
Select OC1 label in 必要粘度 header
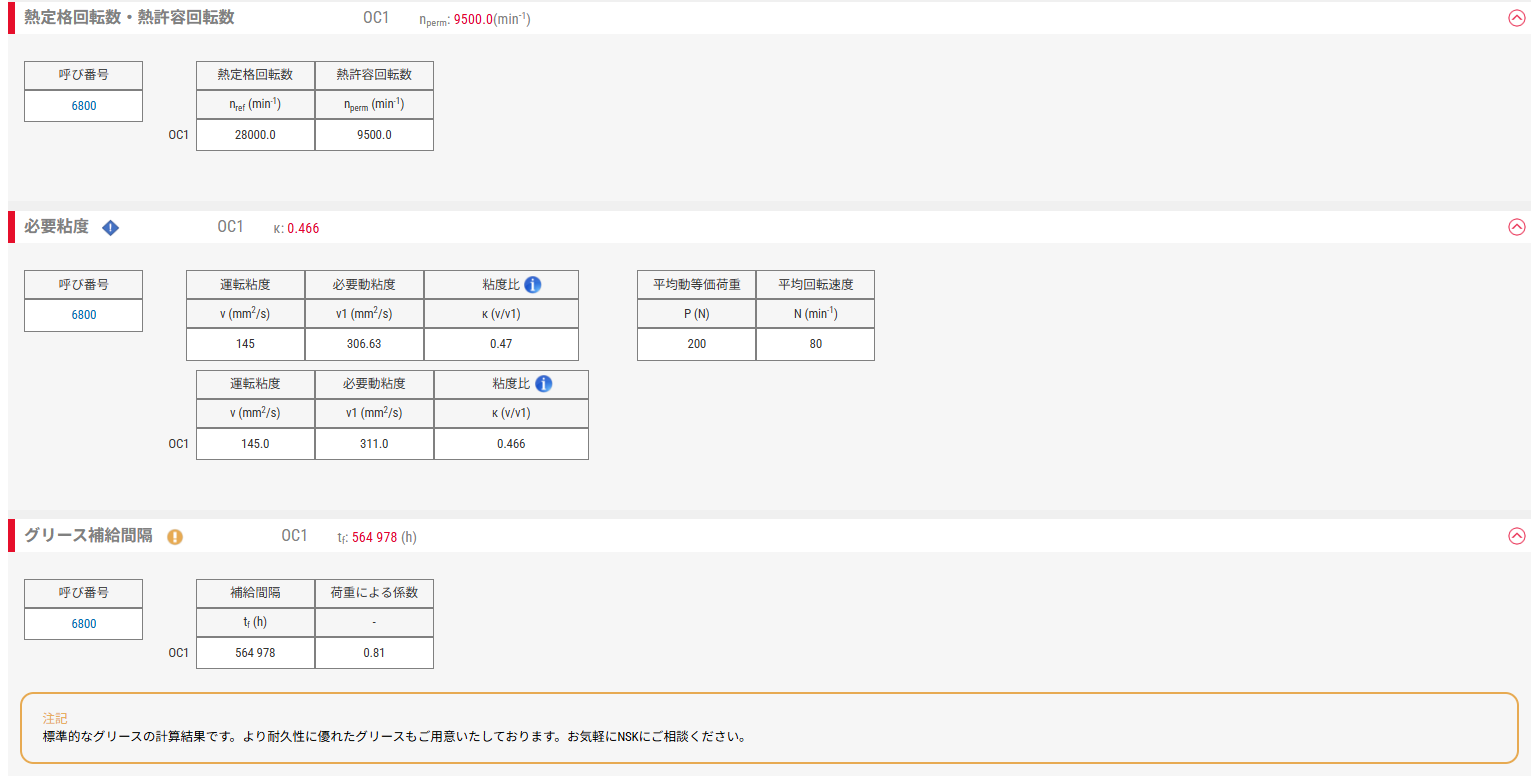coord(231,227)
